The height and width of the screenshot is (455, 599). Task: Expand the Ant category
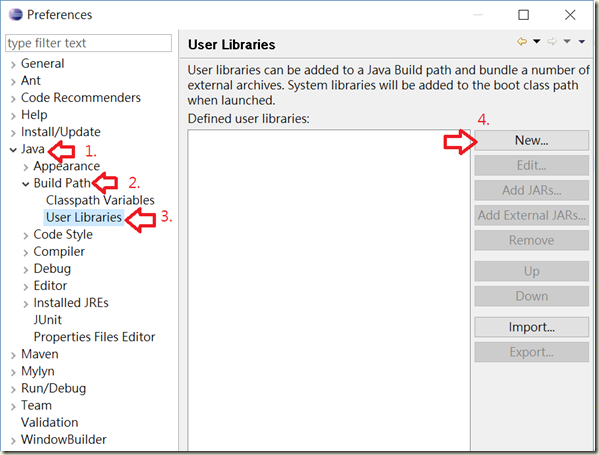[13, 81]
